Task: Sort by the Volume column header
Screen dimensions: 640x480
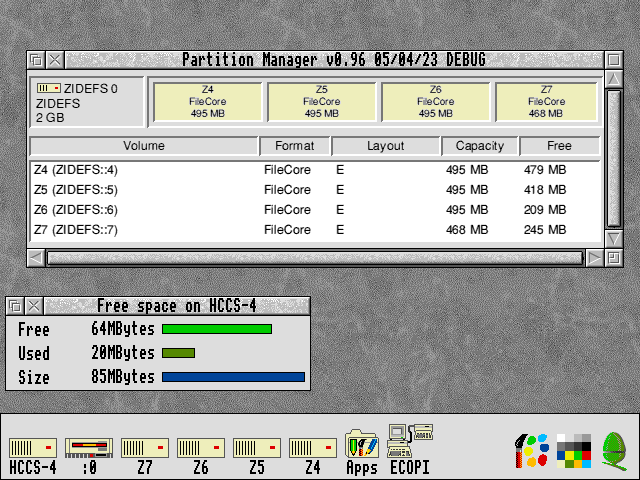Action: [x=144, y=146]
